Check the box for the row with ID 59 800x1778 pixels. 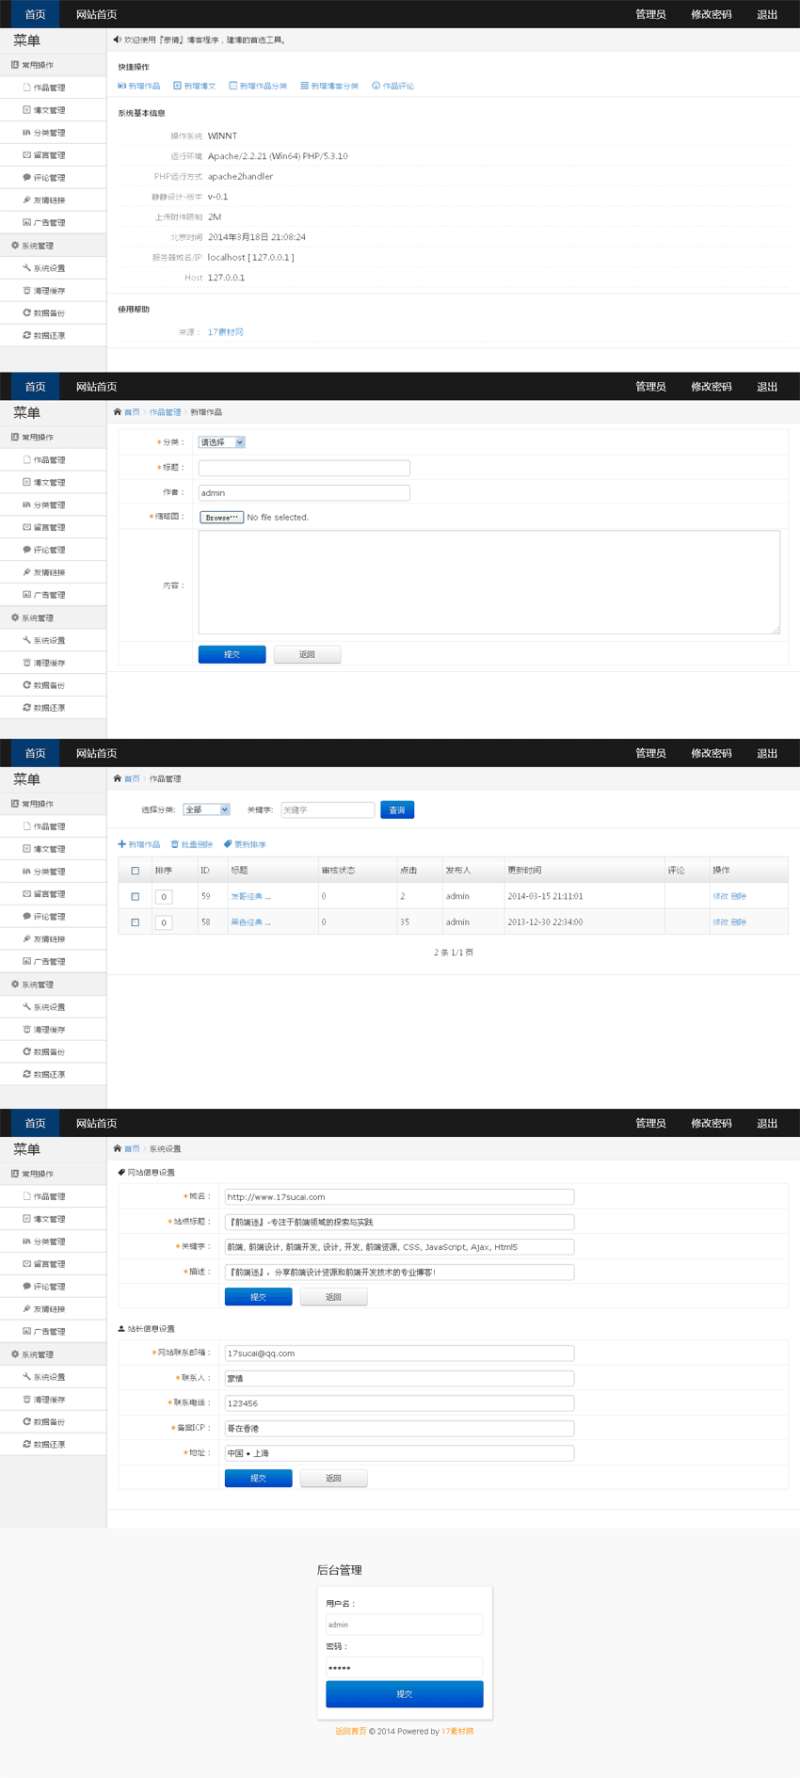tap(135, 896)
